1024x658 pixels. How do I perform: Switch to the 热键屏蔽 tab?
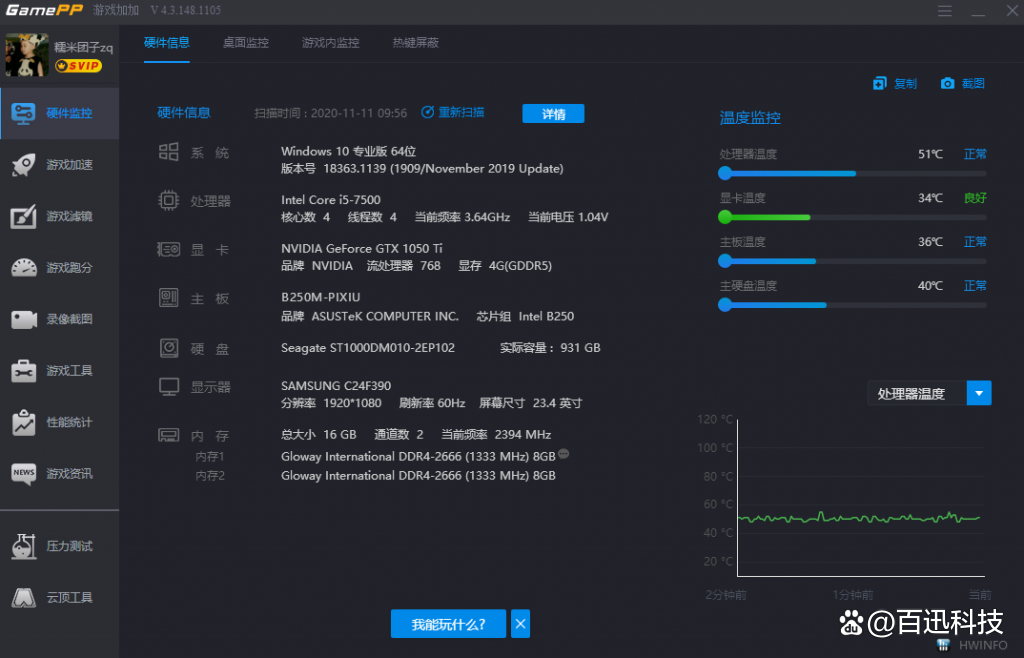(x=415, y=43)
